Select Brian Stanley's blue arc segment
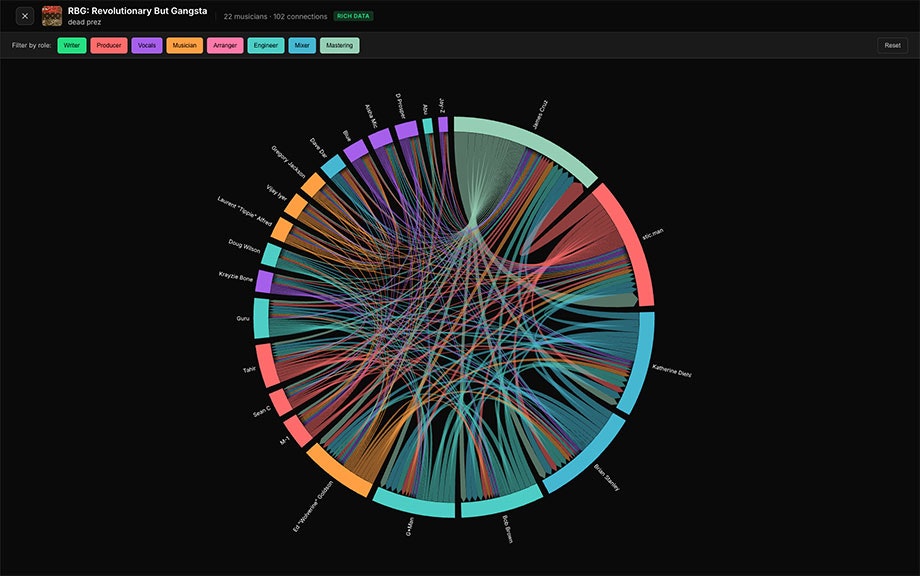This screenshot has width=920, height=576. click(x=588, y=458)
